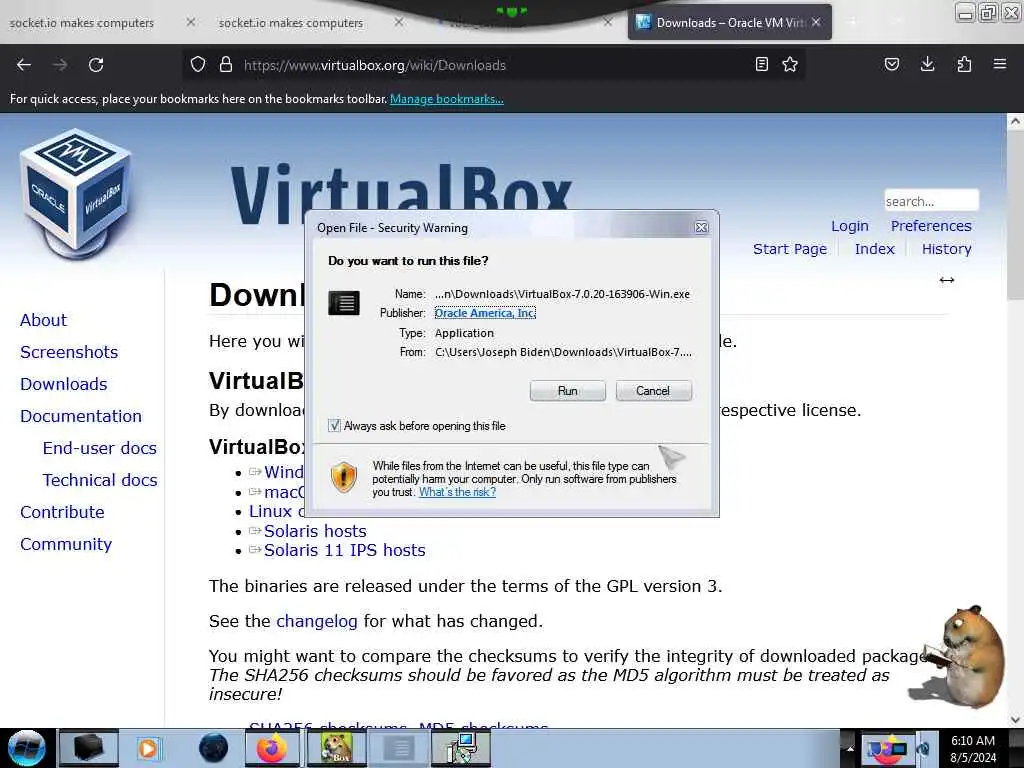Image resolution: width=1024 pixels, height=768 pixels.
Task: Open the Contribute sidebar link
Action: pos(62,512)
